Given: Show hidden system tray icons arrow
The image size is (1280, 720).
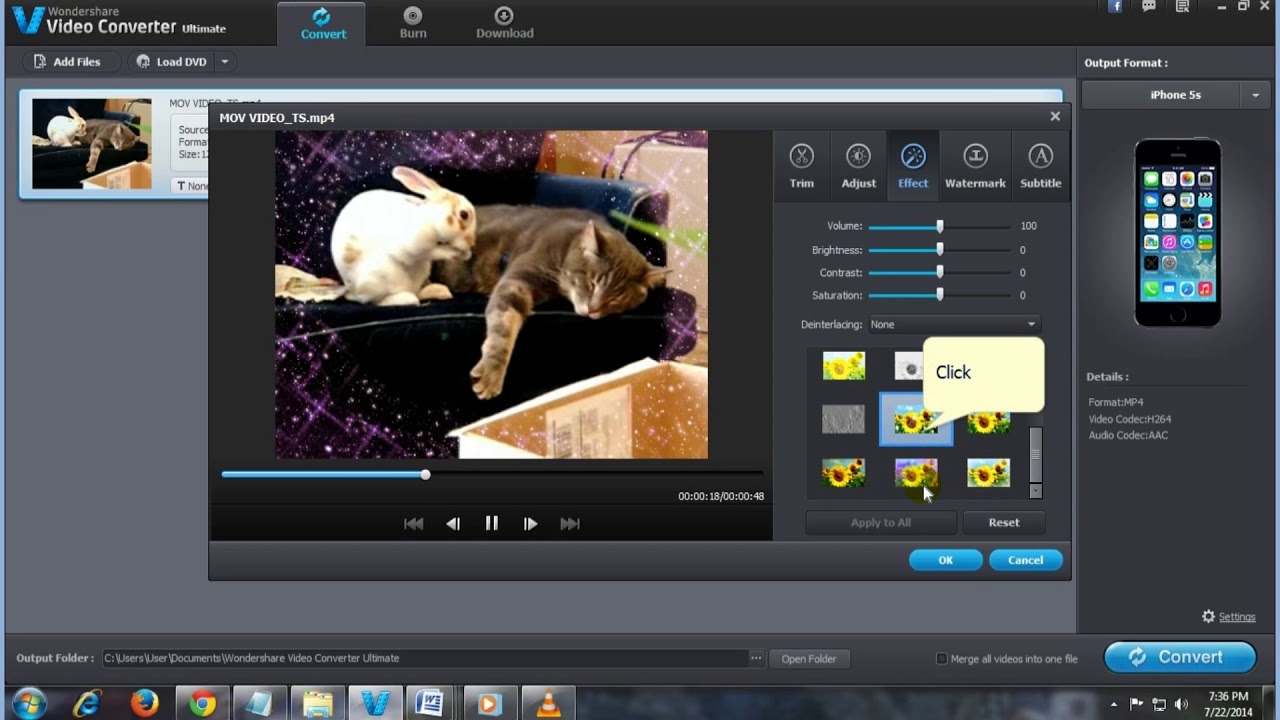Looking at the screenshot, I should coord(1114,704).
